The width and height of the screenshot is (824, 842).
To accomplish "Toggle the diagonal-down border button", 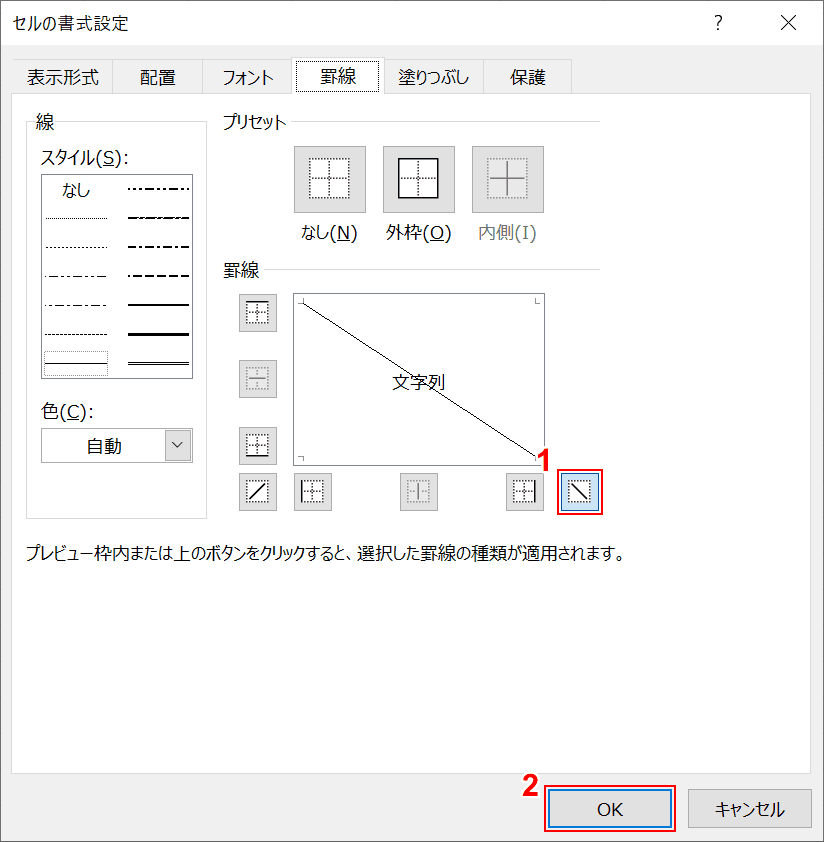I will pyautogui.click(x=580, y=492).
